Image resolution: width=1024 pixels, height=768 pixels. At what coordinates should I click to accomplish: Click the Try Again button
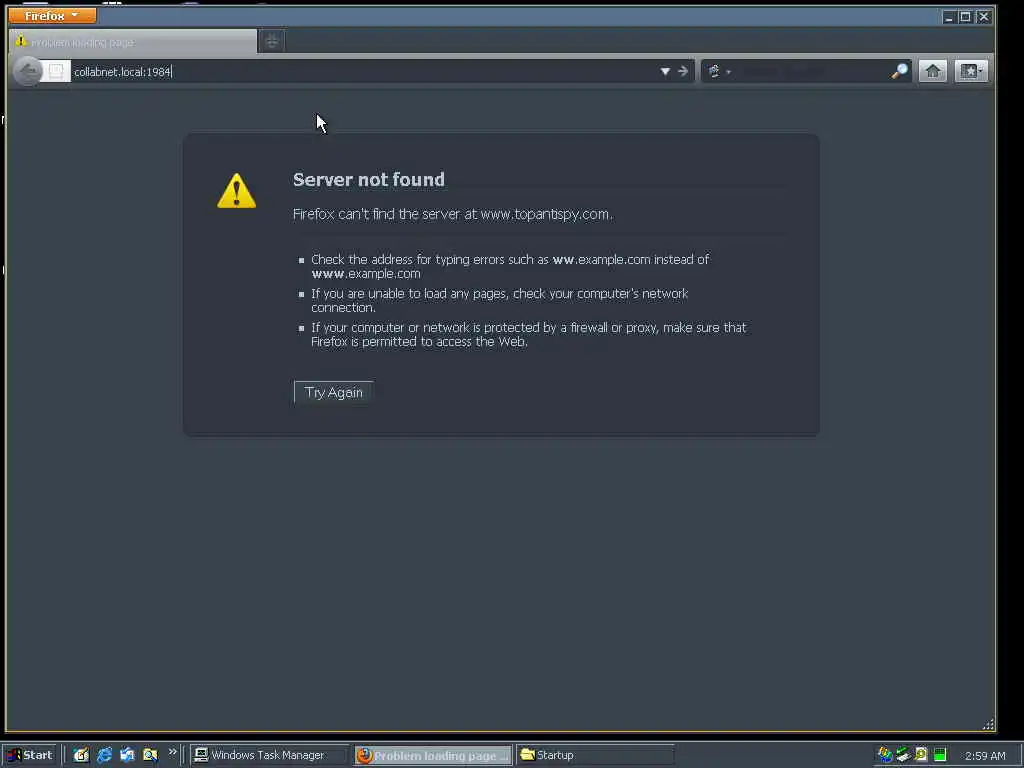(x=334, y=392)
